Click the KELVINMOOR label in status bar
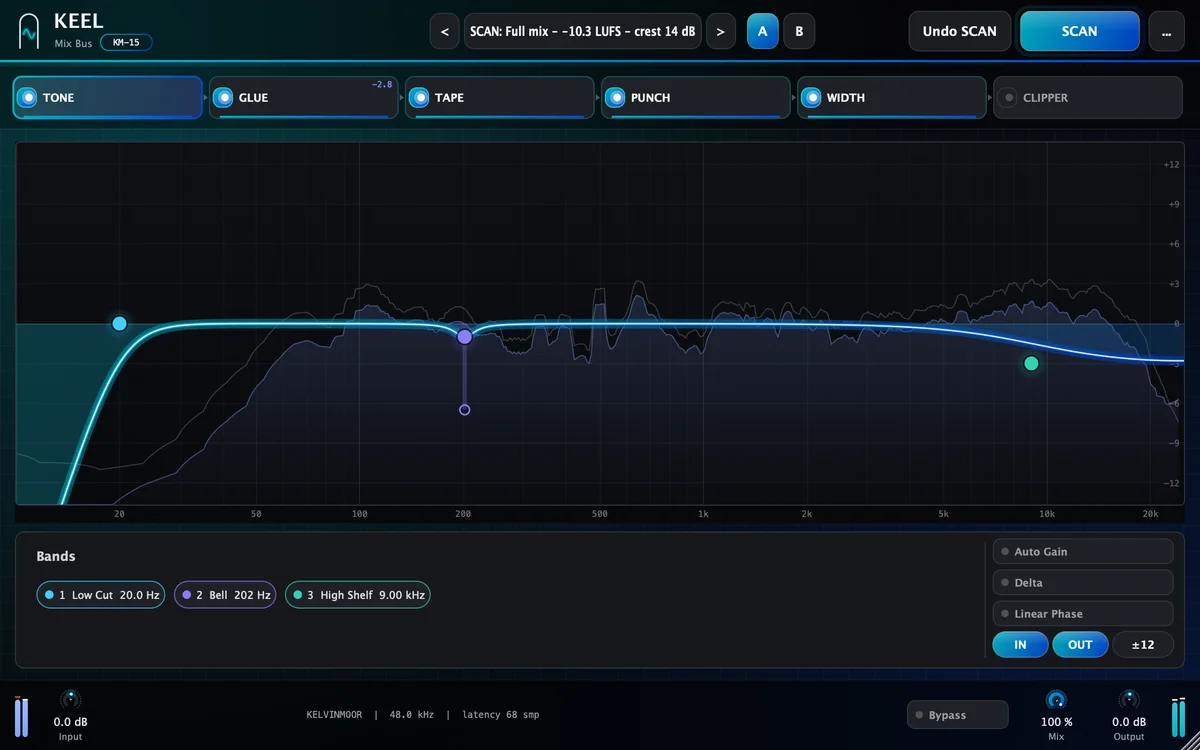This screenshot has height=750, width=1200. (336, 715)
